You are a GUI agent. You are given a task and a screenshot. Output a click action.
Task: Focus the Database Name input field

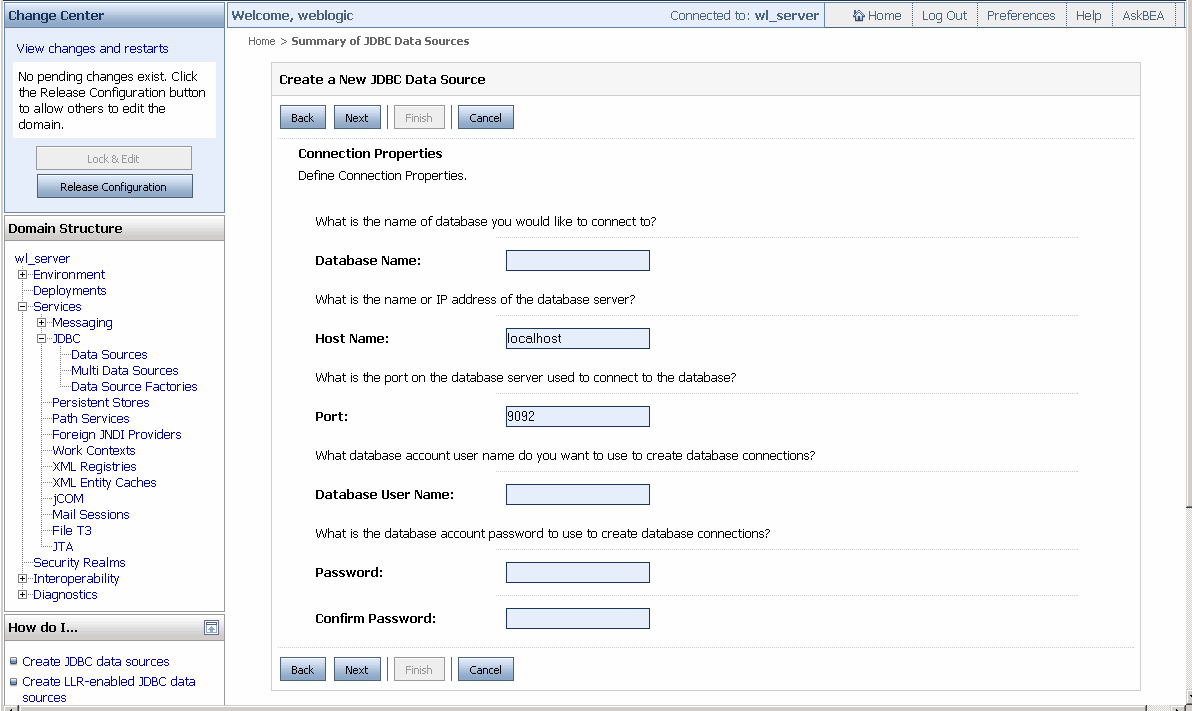click(x=577, y=261)
